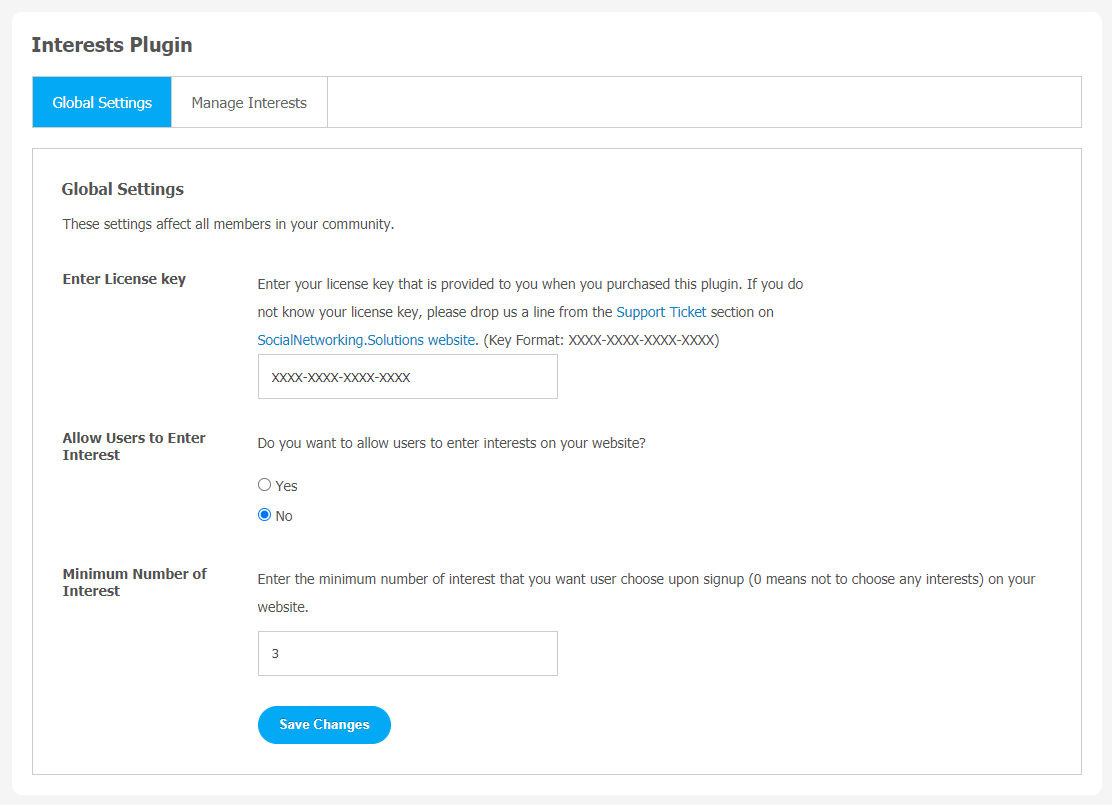The image size is (1112, 805).
Task: Click the Save Changes button
Action: point(324,724)
